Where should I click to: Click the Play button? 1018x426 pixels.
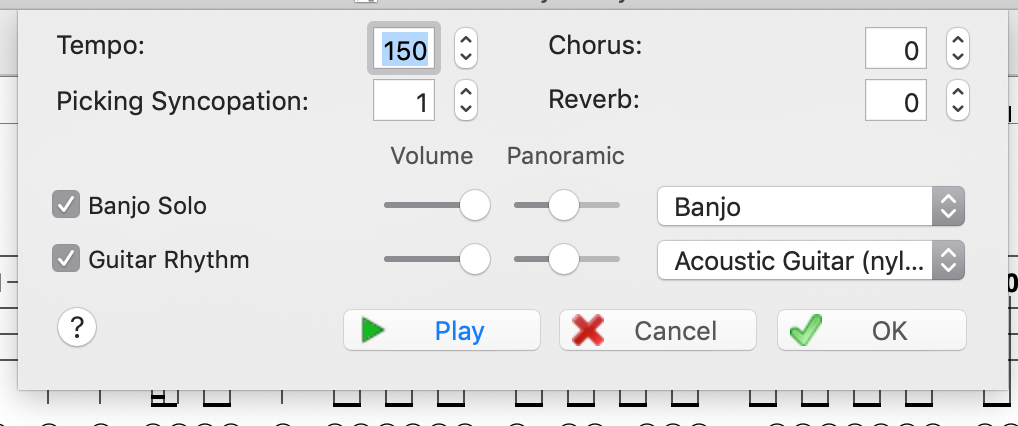coord(441,331)
